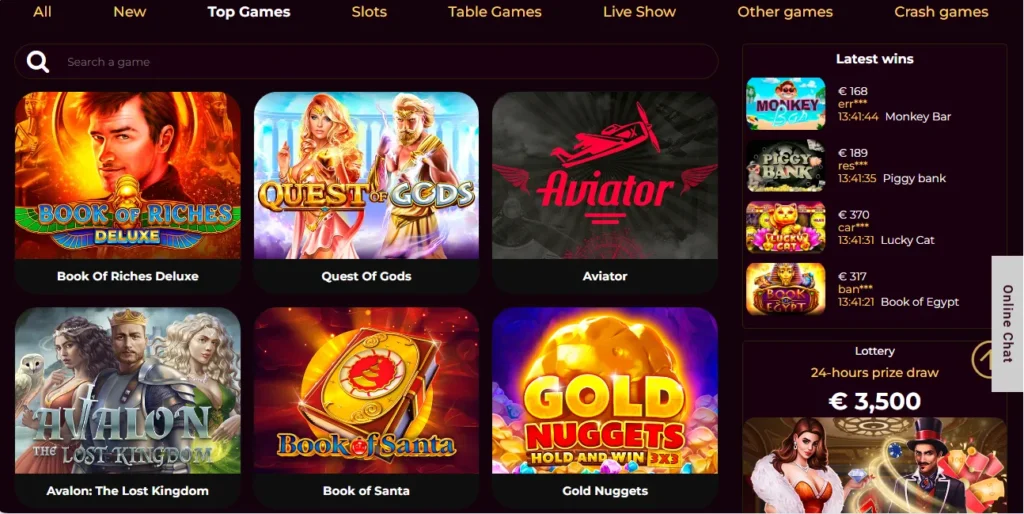
Task: Open the Book of Santa game tile
Action: coord(366,408)
